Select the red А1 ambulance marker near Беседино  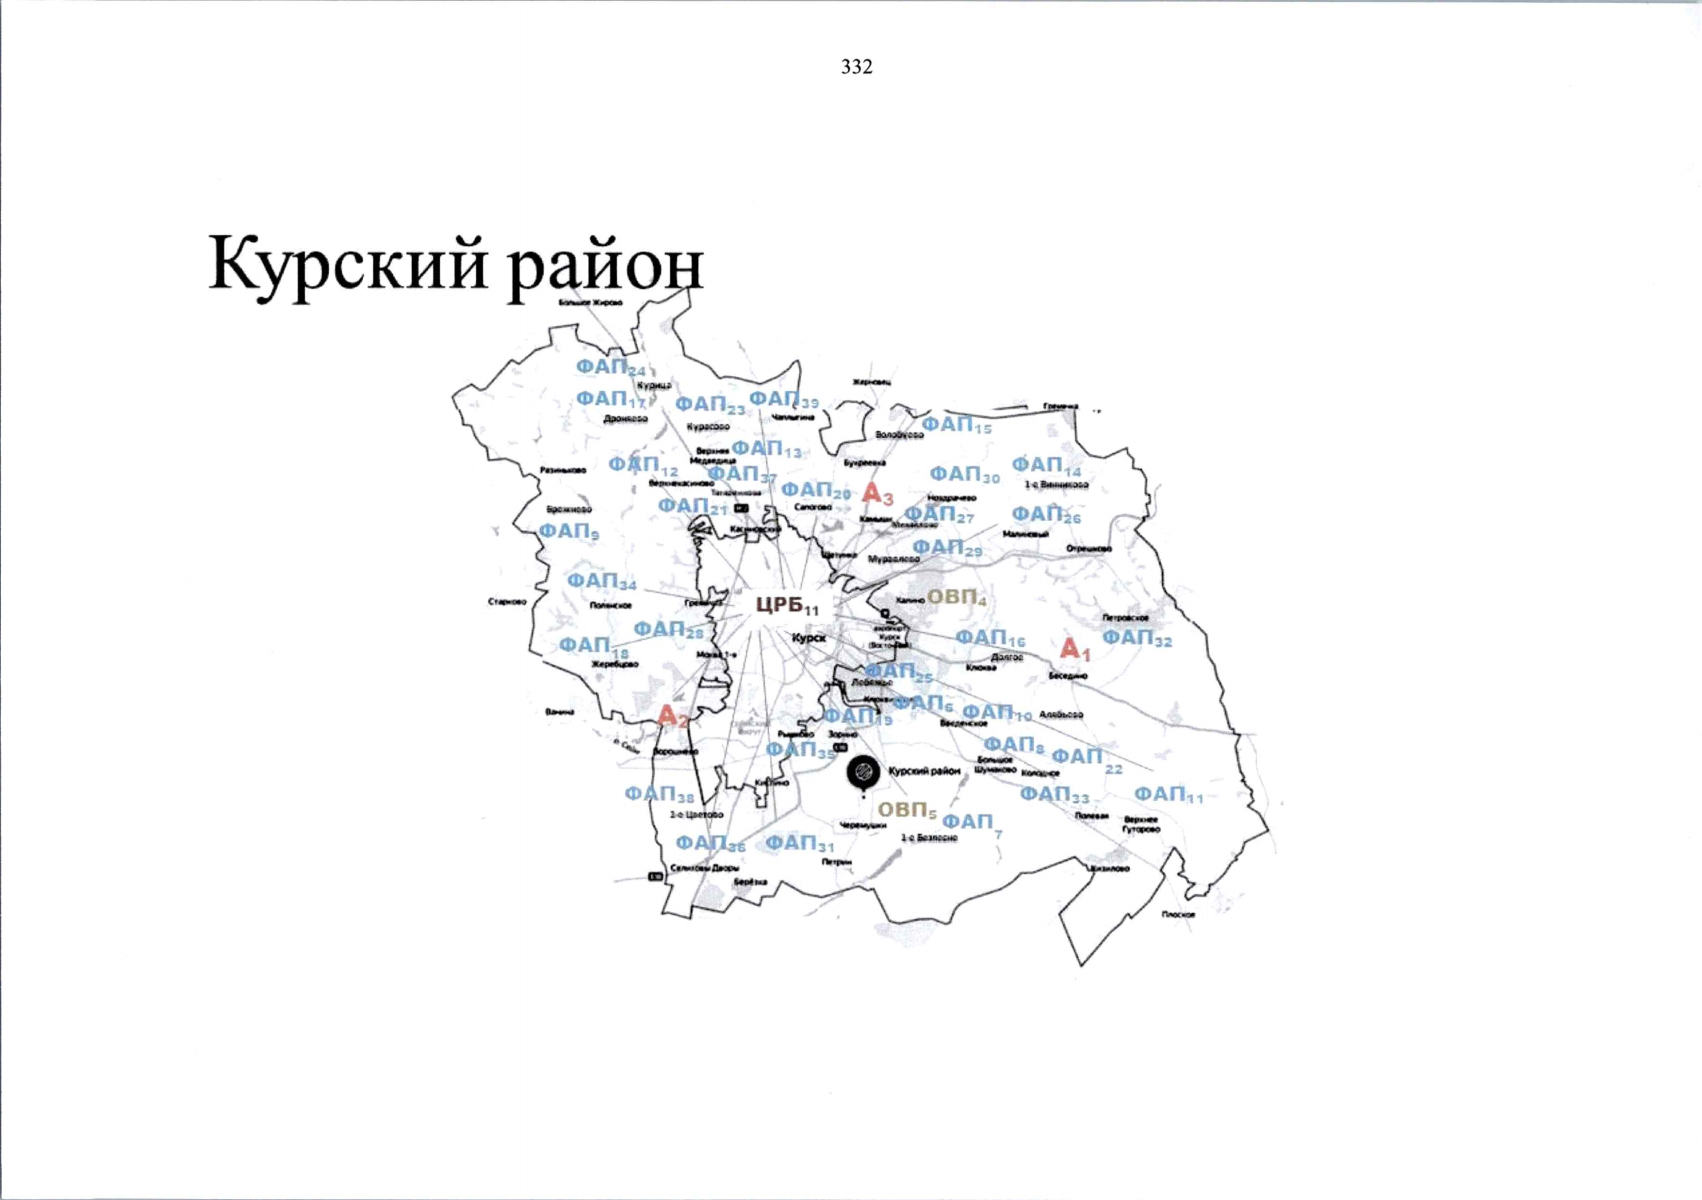[1075, 650]
